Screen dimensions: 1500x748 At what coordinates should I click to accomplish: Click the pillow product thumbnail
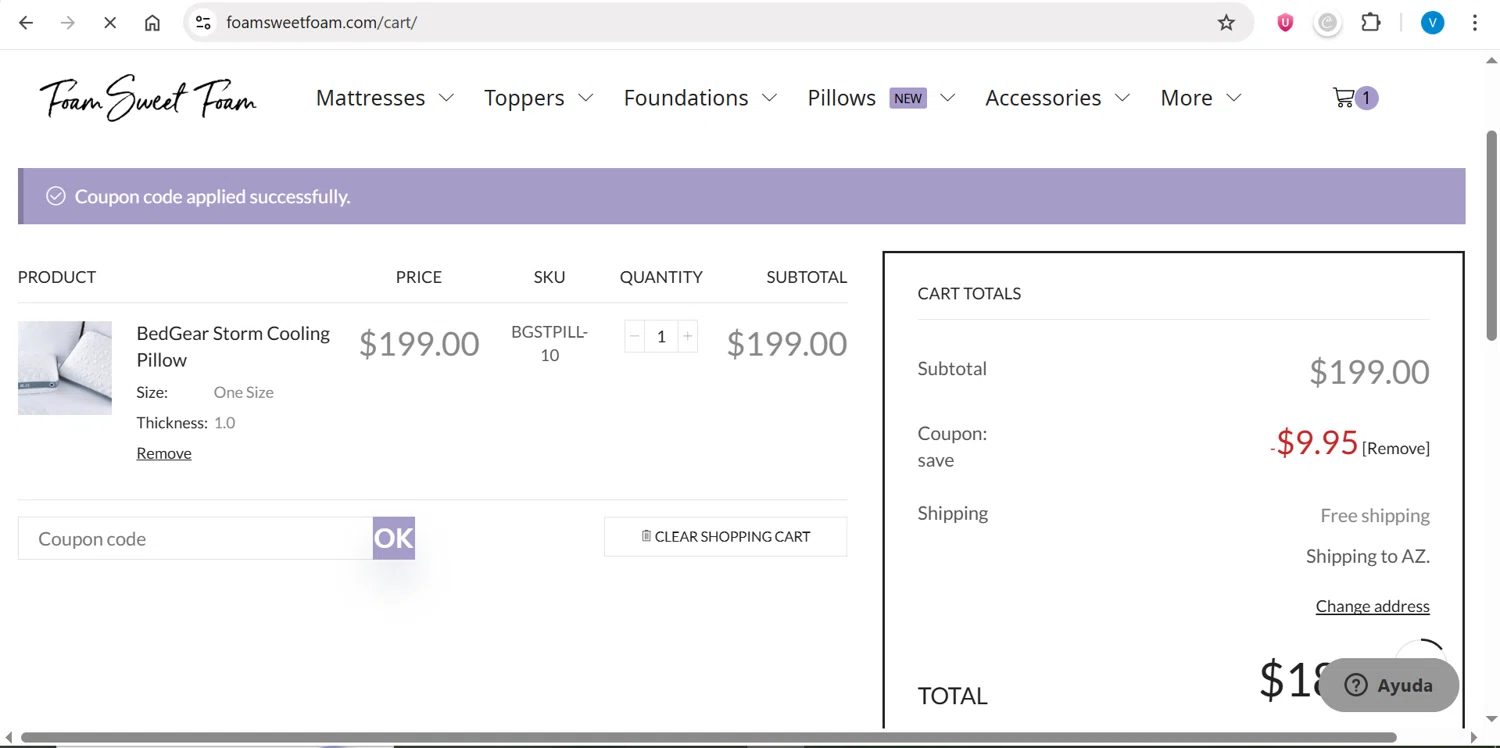coord(65,367)
